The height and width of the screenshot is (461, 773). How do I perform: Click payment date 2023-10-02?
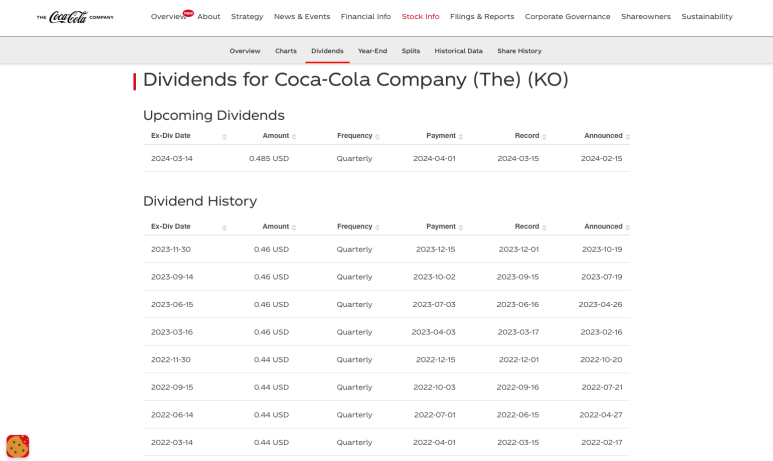(434, 277)
